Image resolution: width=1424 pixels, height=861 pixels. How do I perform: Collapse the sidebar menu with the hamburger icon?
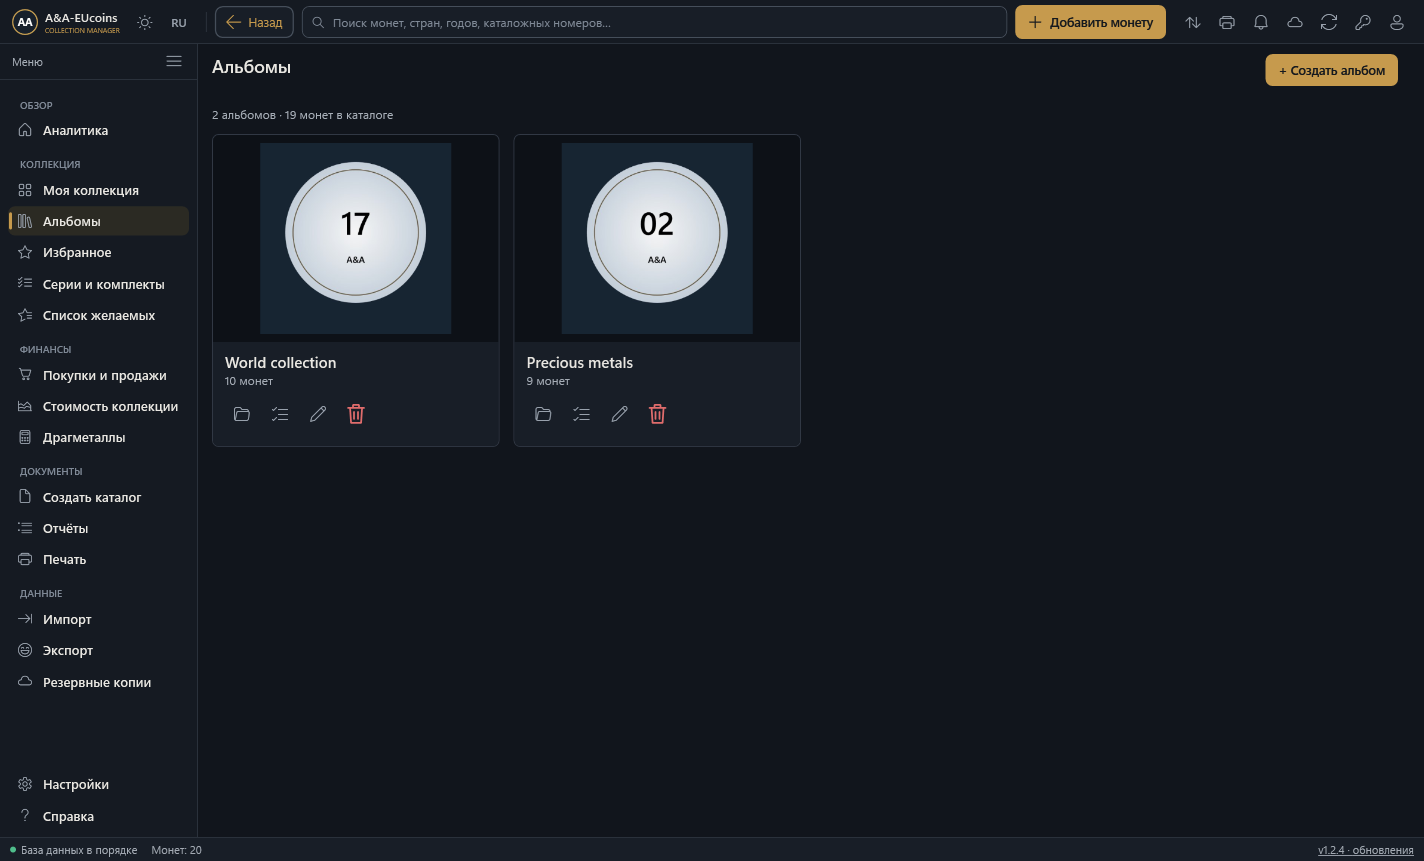pos(174,62)
